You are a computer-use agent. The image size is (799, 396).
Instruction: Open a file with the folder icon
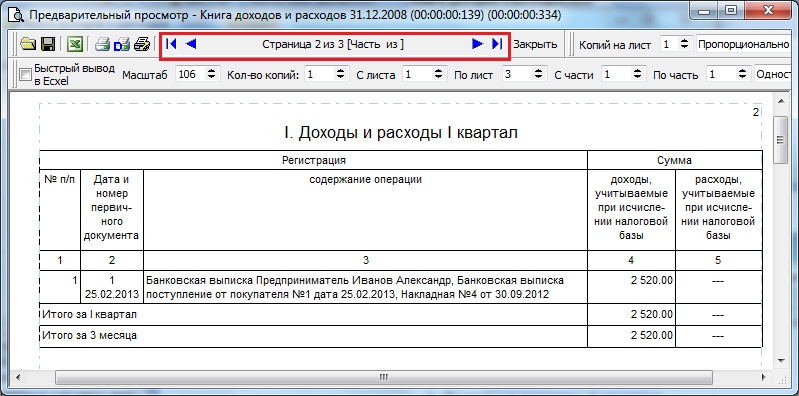(27, 44)
